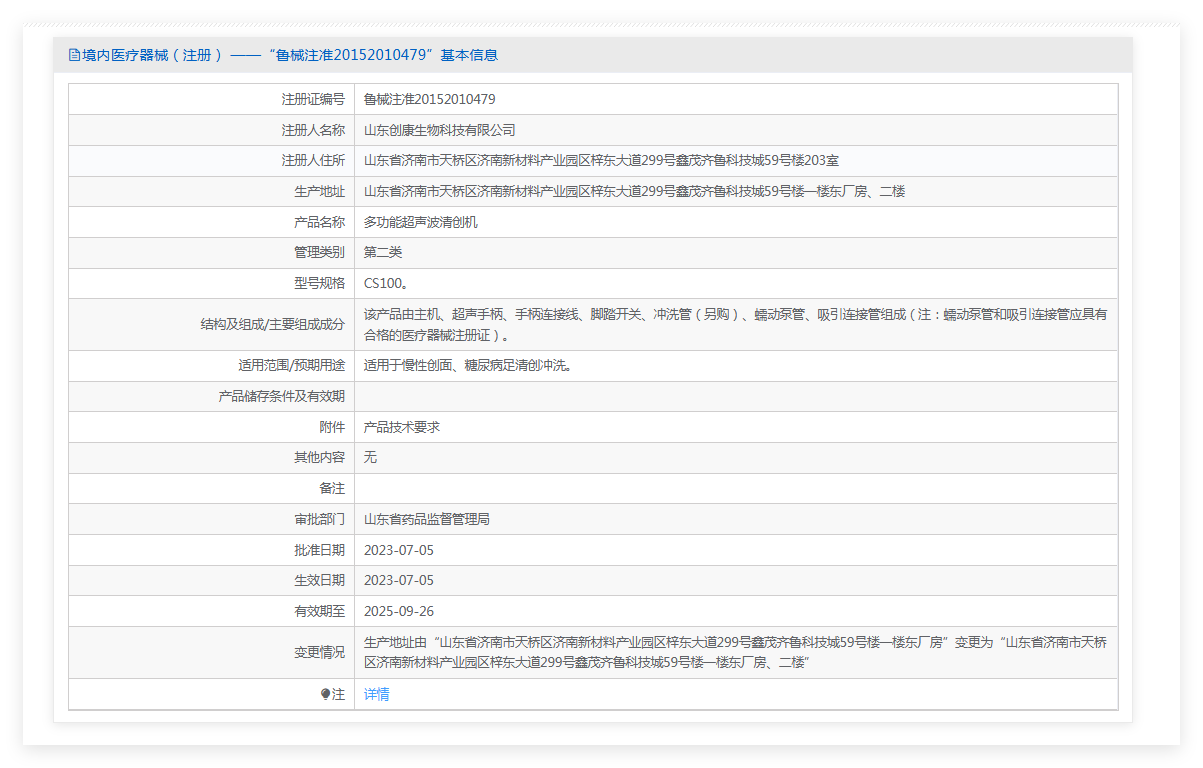Viewport: 1203px width, 768px height.
Task: Select effective date 2023-07-05 in 生效日期 row
Action: coord(399,581)
